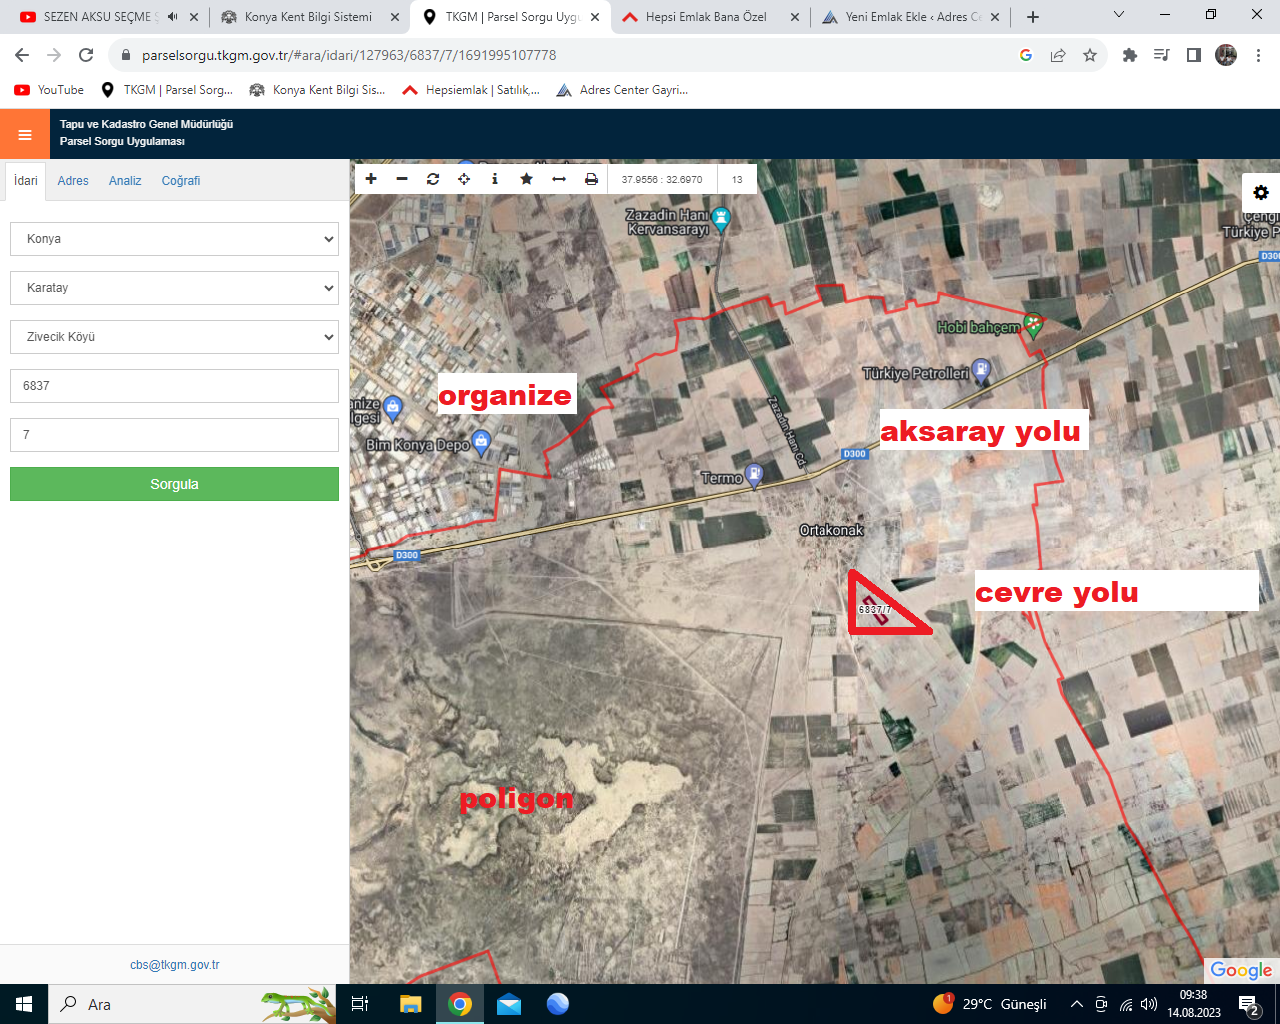
Task: Zoom in with the map plus icon
Action: pyautogui.click(x=371, y=179)
